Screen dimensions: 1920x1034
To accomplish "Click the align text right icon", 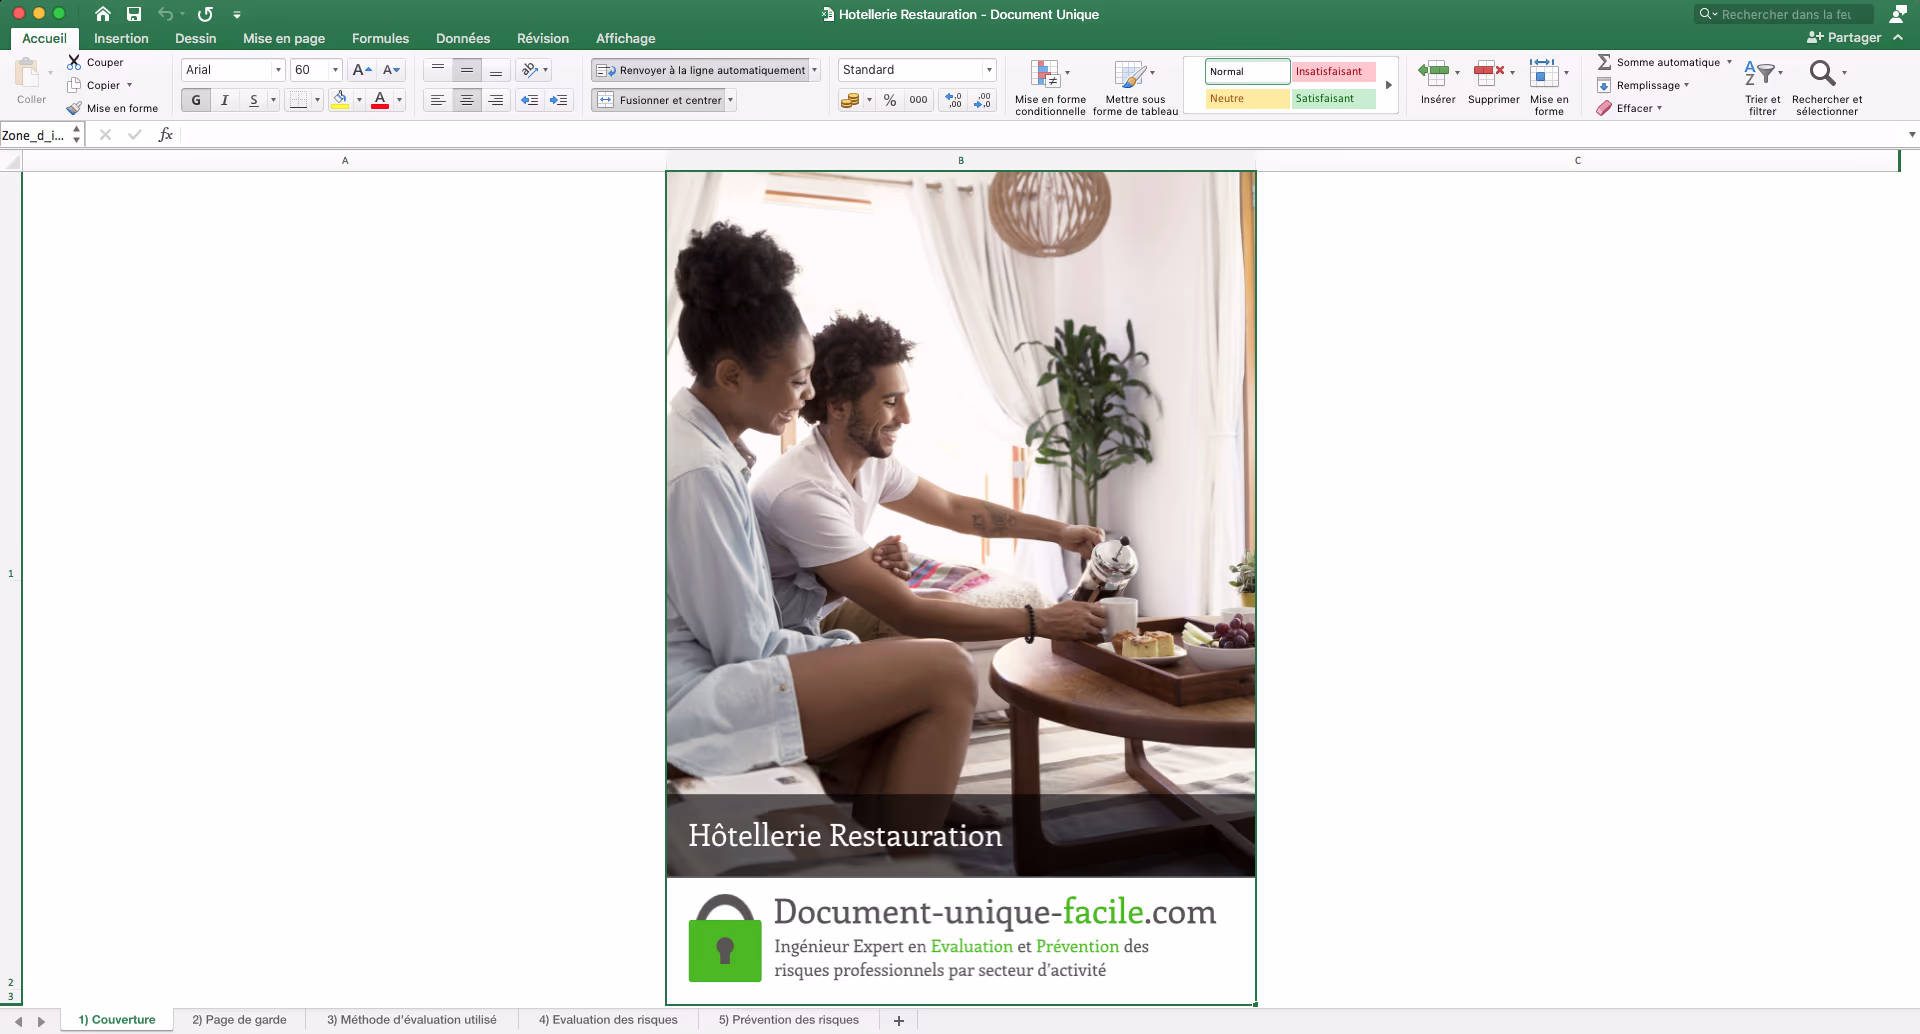I will 496,100.
